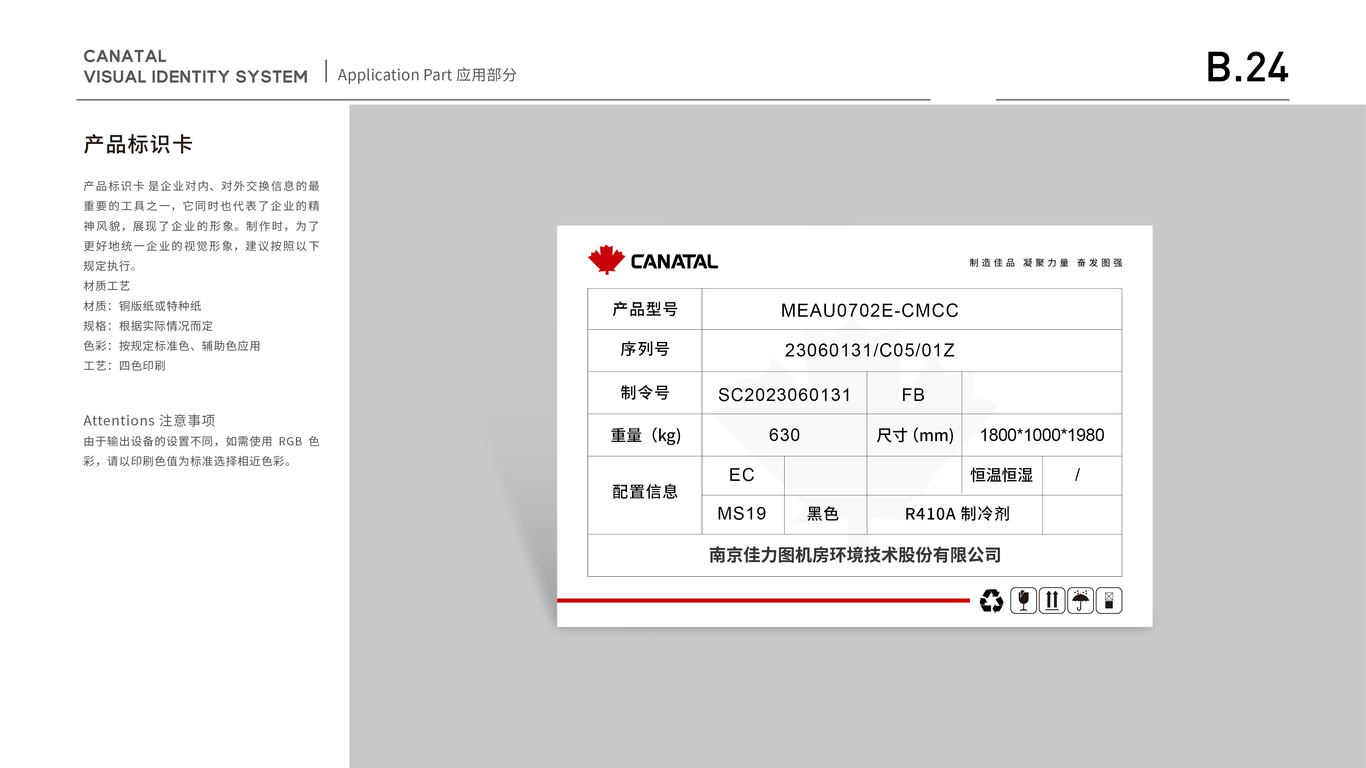
Task: Click the weight value '630'
Action: (785, 435)
